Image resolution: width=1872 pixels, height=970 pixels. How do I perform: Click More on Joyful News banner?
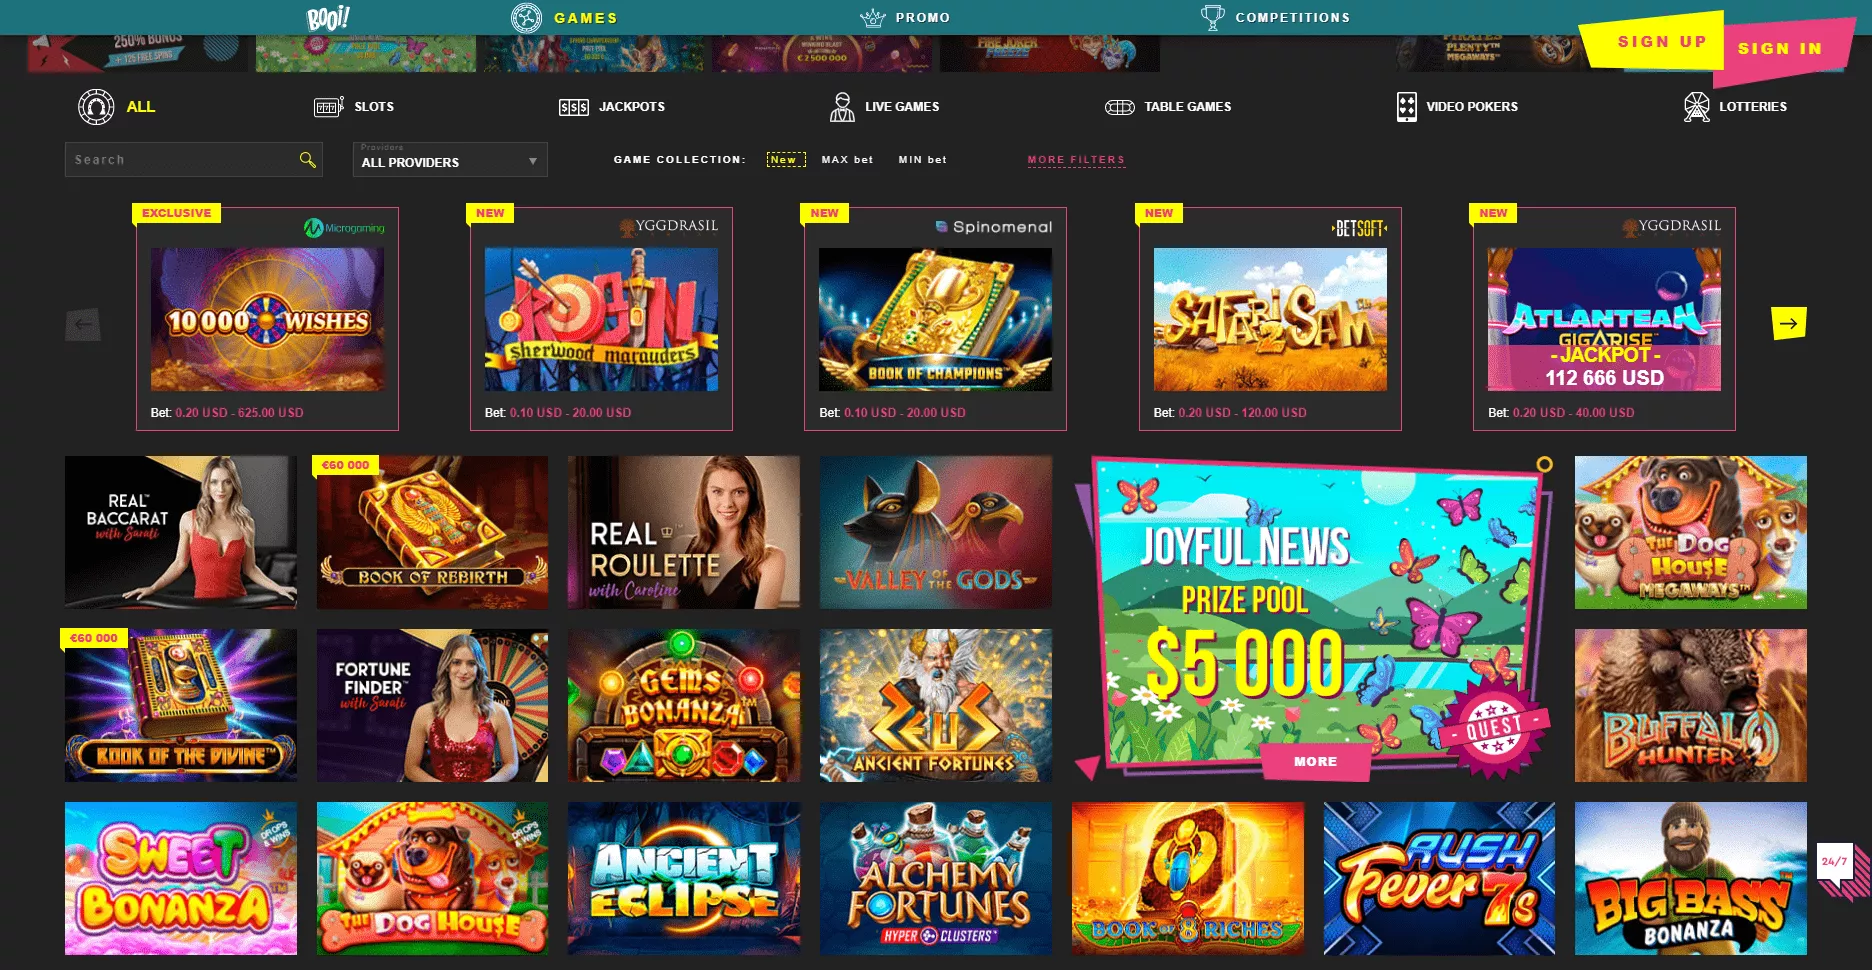pos(1315,761)
